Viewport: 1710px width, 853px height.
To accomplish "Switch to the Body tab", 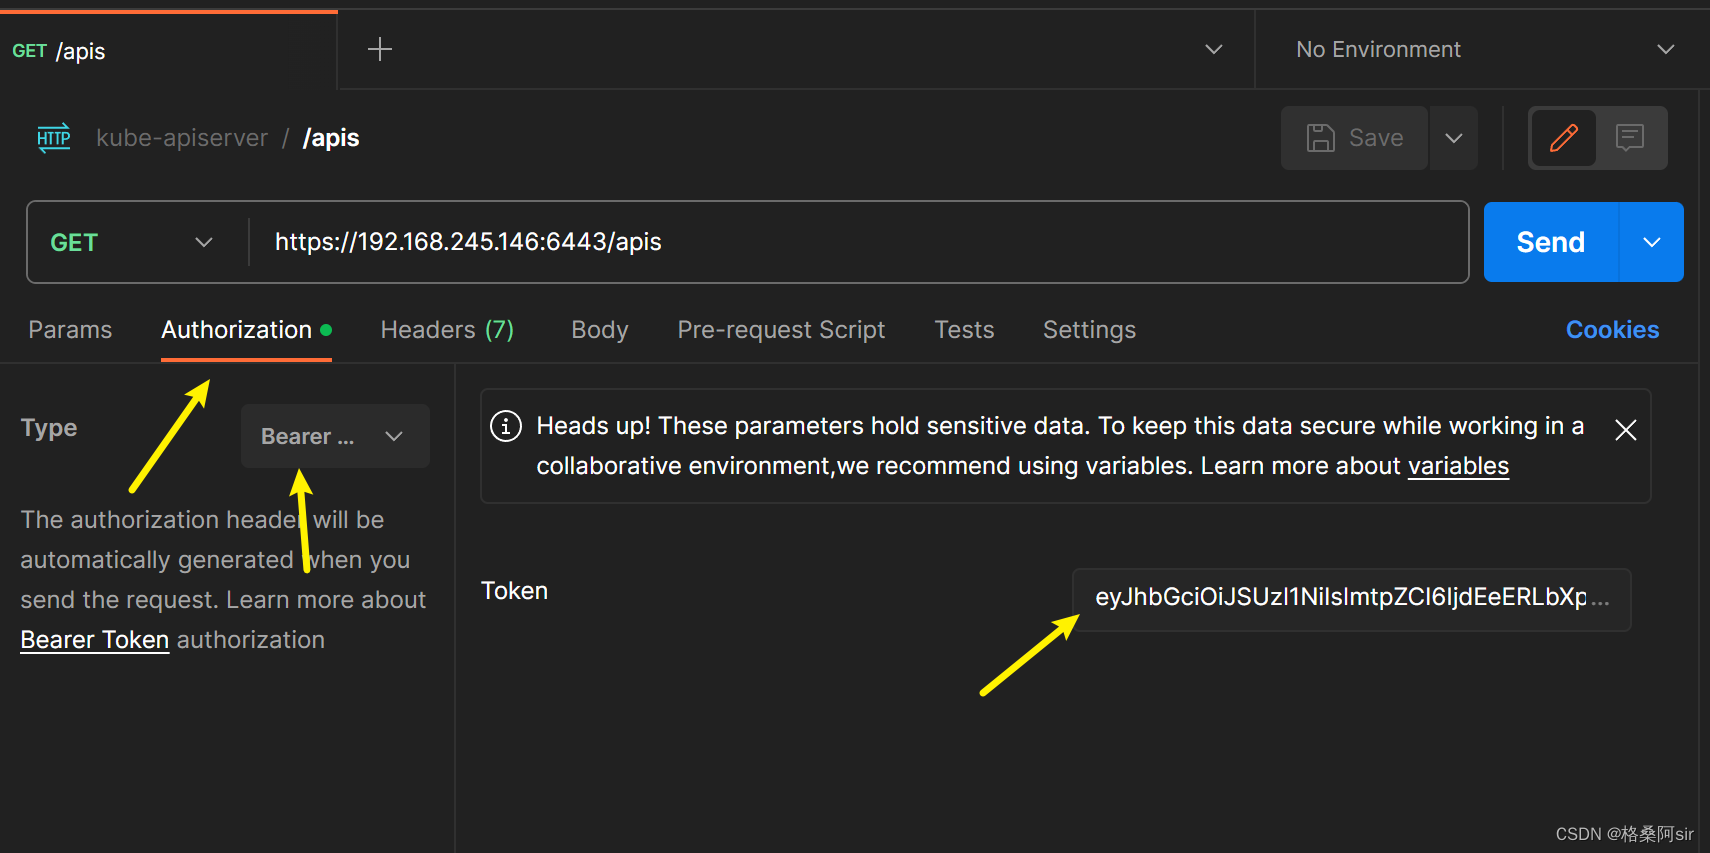I will coord(600,330).
